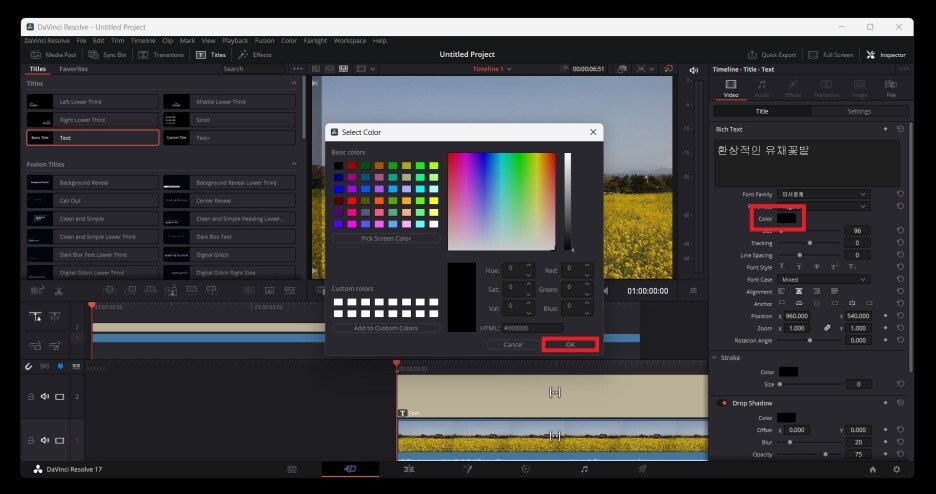Click the boring detector icon in timeline toolbar

[x=37, y=291]
